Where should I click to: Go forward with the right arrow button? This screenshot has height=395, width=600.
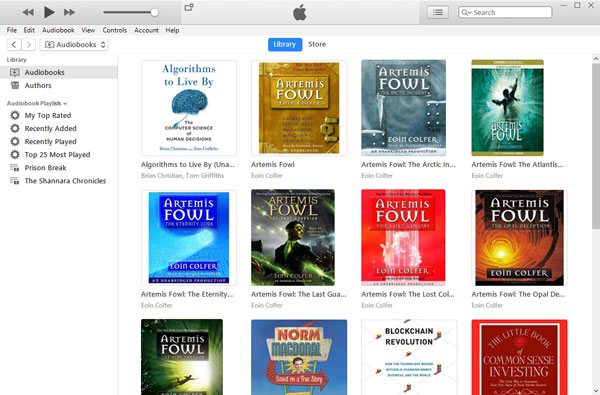29,44
